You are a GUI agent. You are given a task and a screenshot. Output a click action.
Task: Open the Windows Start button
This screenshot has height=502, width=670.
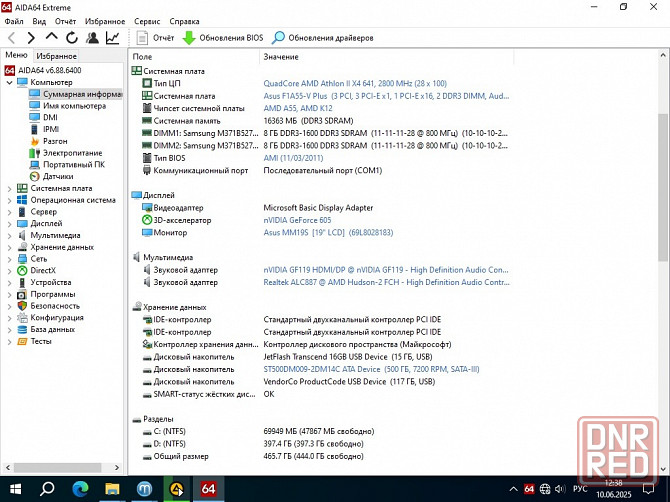click(x=15, y=489)
